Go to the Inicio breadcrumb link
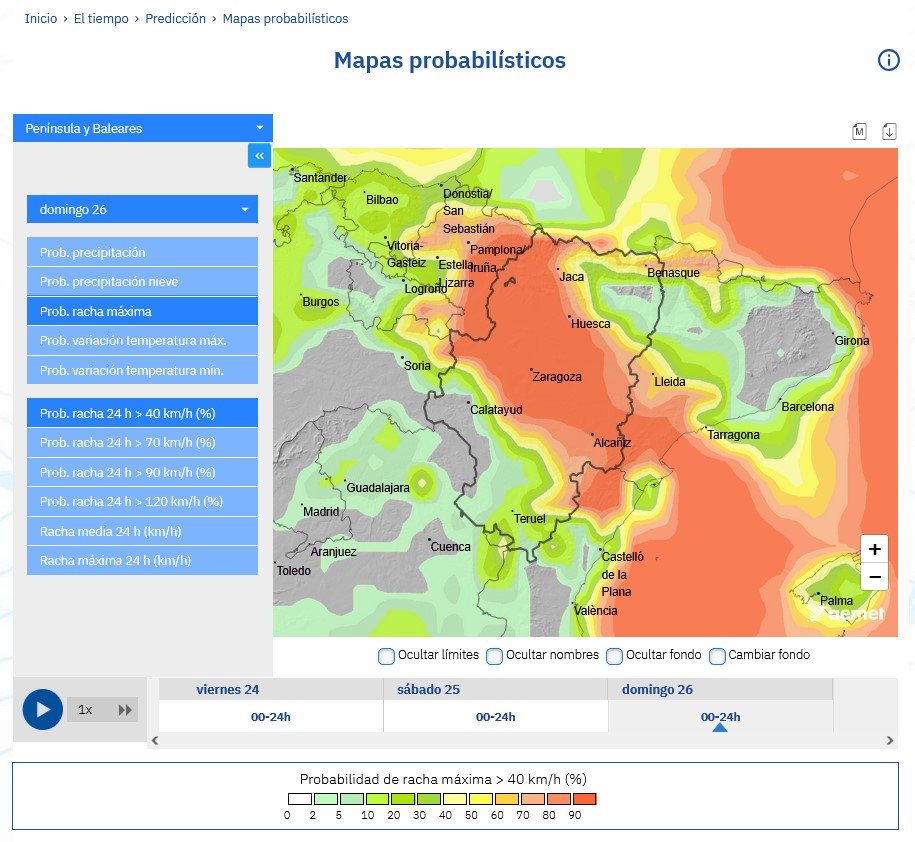This screenshot has height=842, width=915. pyautogui.click(x=41, y=19)
